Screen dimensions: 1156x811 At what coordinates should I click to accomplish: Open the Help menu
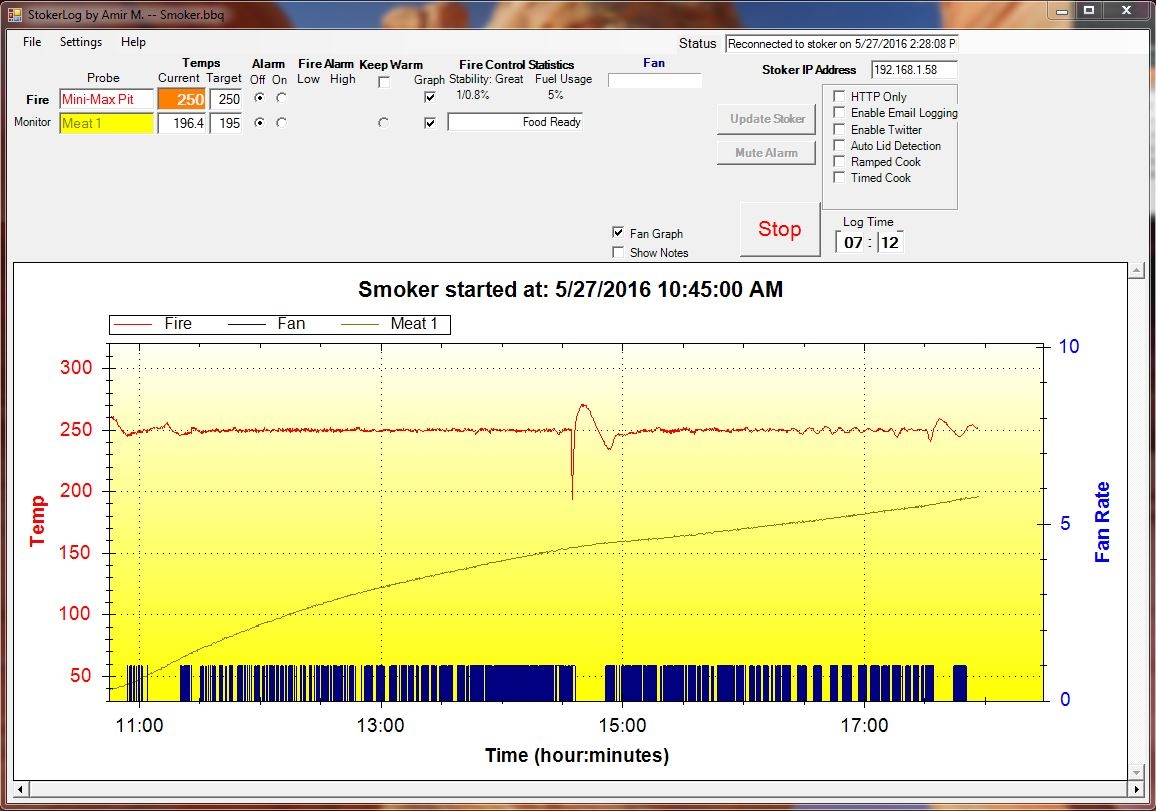[133, 42]
